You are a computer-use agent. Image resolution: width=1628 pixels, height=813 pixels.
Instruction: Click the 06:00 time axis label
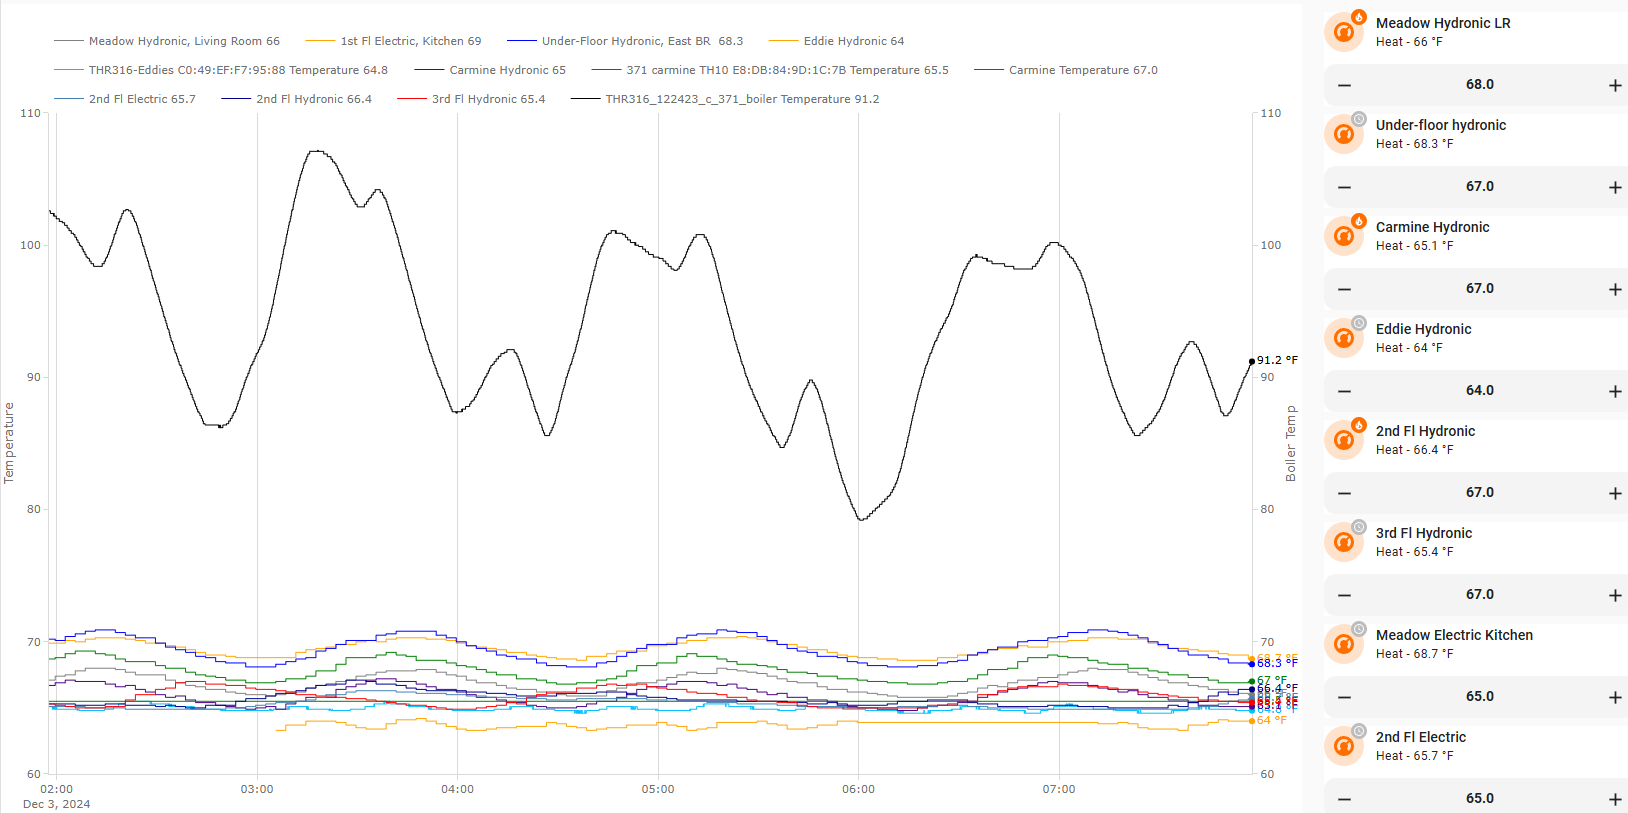[858, 789]
